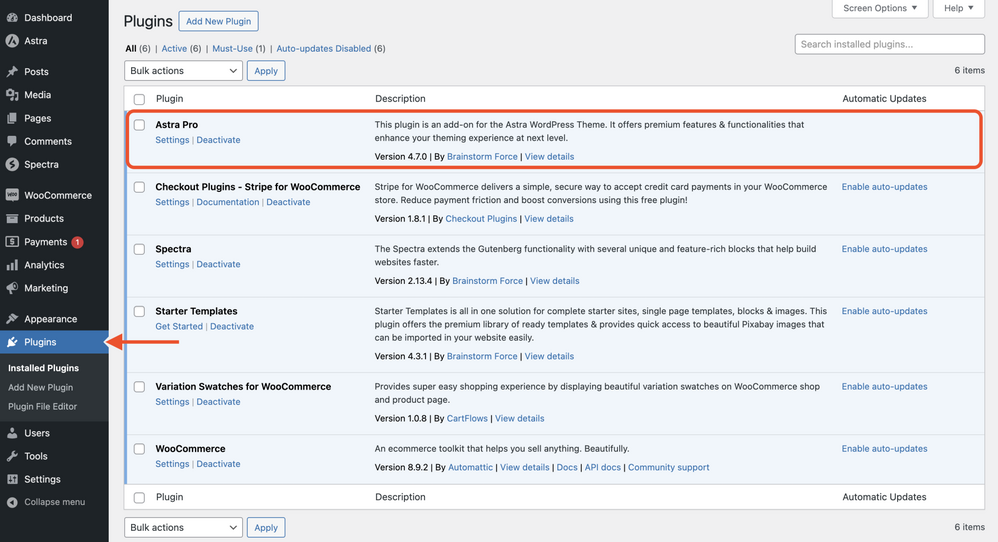Viewport: 998px width, 542px height.
Task: Expand the Help dropdown tab
Action: (958, 8)
